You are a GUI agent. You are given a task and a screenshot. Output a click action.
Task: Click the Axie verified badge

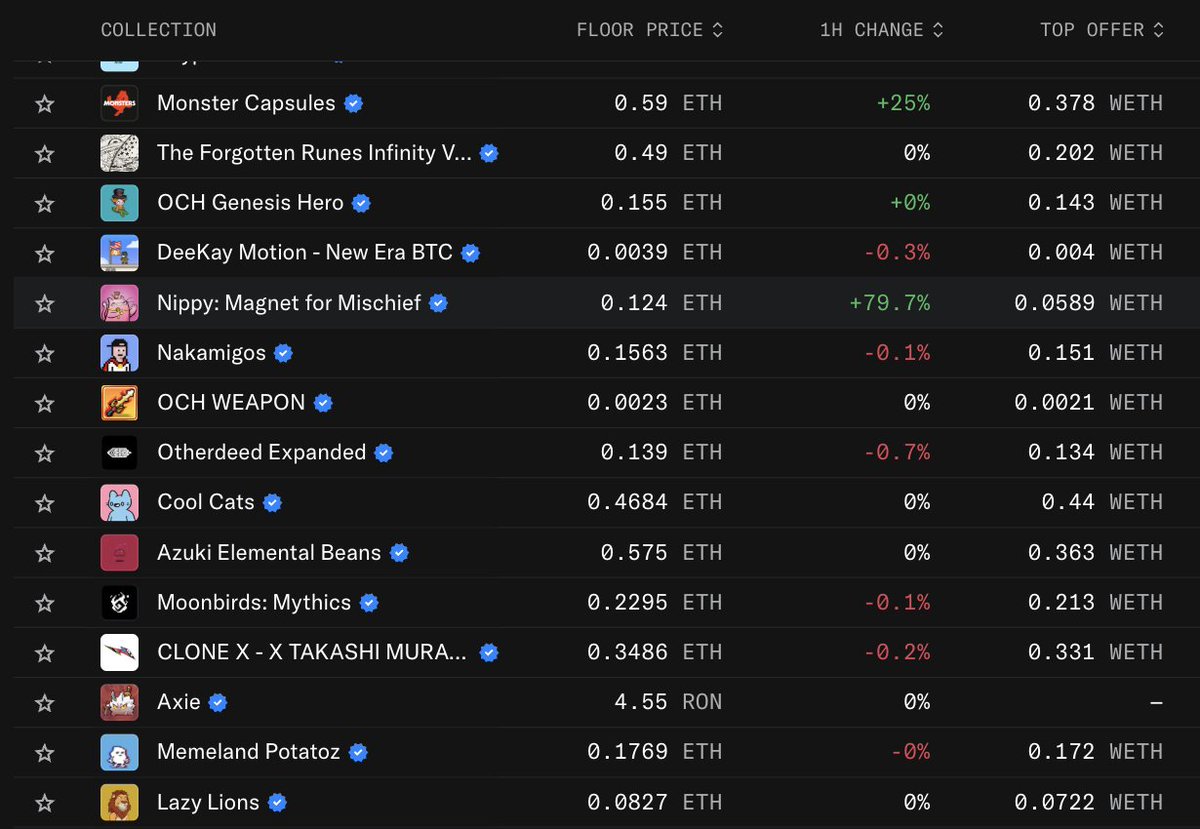click(x=218, y=703)
